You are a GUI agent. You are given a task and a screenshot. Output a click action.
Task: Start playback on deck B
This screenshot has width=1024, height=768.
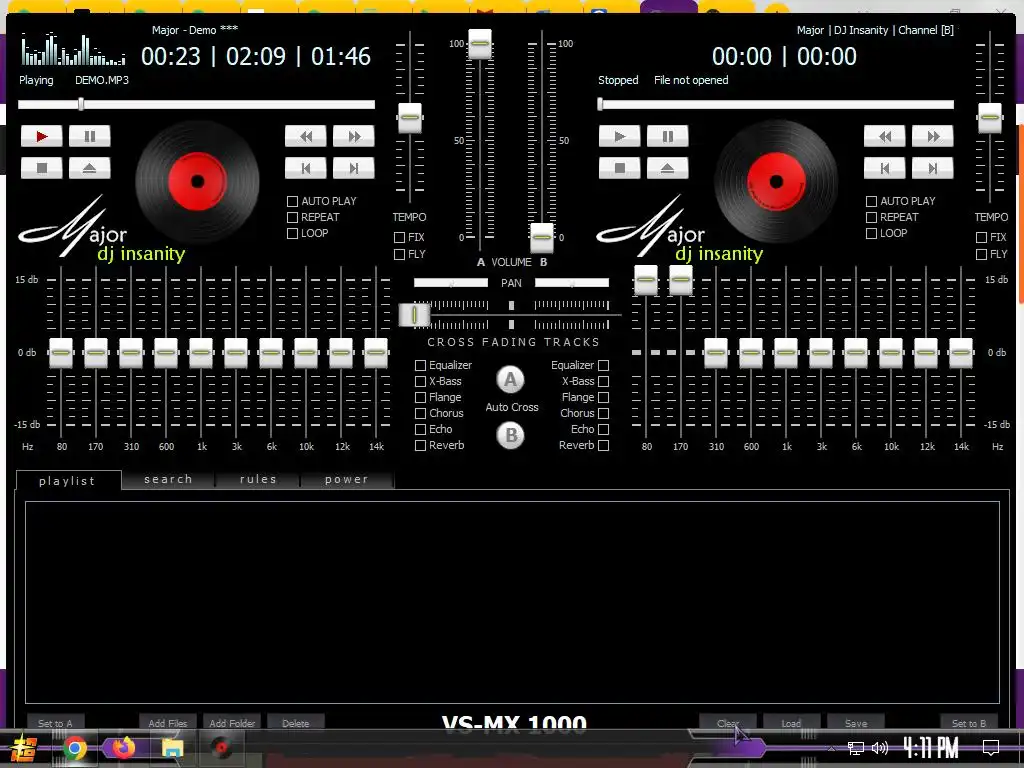[620, 136]
